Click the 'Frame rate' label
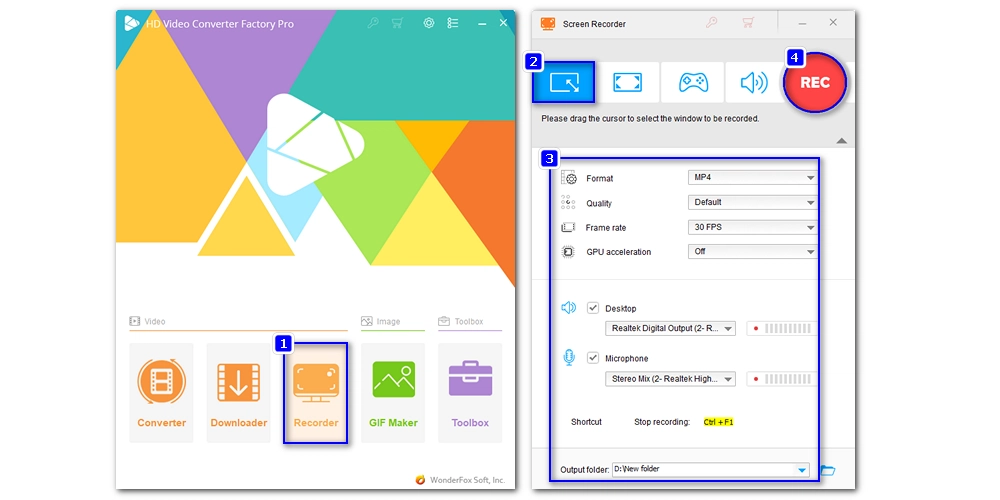 (x=606, y=228)
